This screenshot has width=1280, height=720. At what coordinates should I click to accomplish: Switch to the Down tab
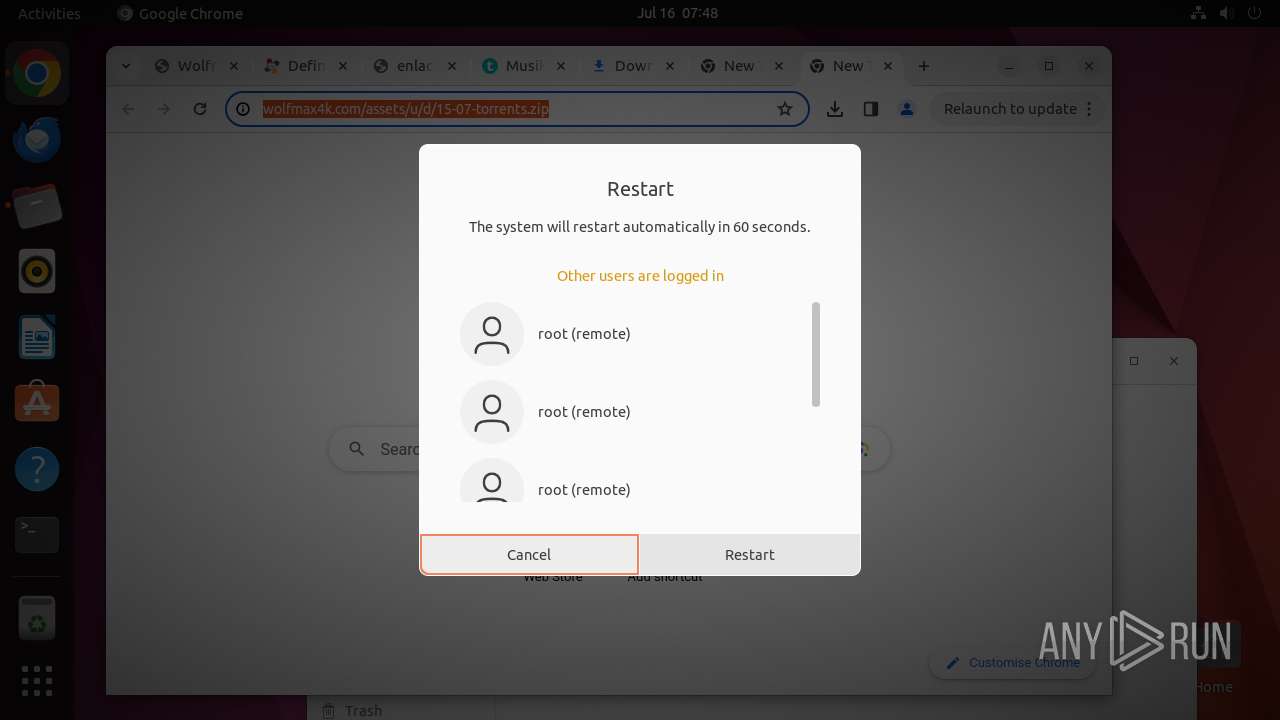633,66
